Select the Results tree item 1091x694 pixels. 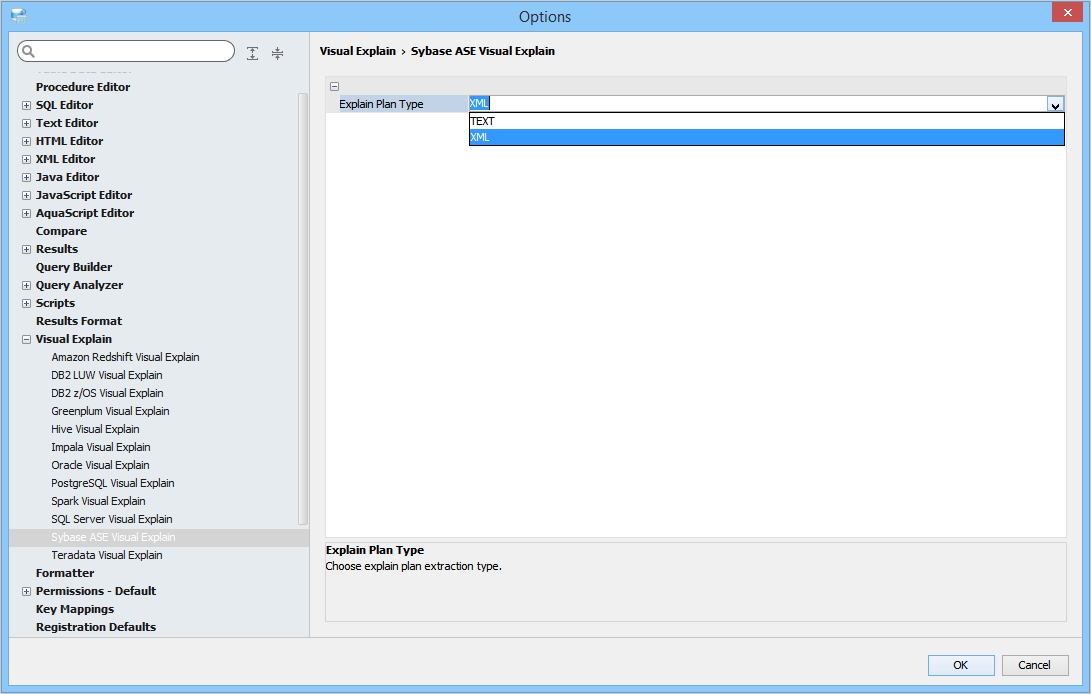pyautogui.click(x=57, y=249)
